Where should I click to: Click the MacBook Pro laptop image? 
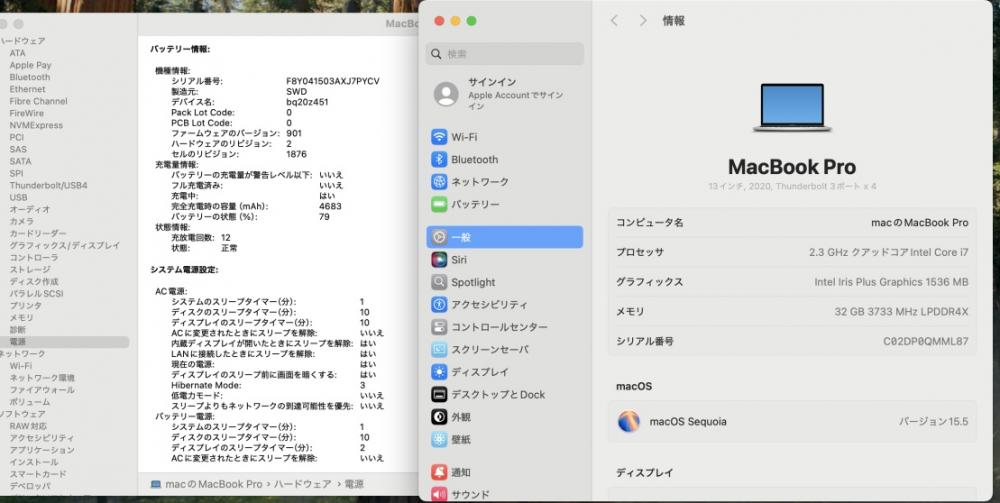coord(791,107)
